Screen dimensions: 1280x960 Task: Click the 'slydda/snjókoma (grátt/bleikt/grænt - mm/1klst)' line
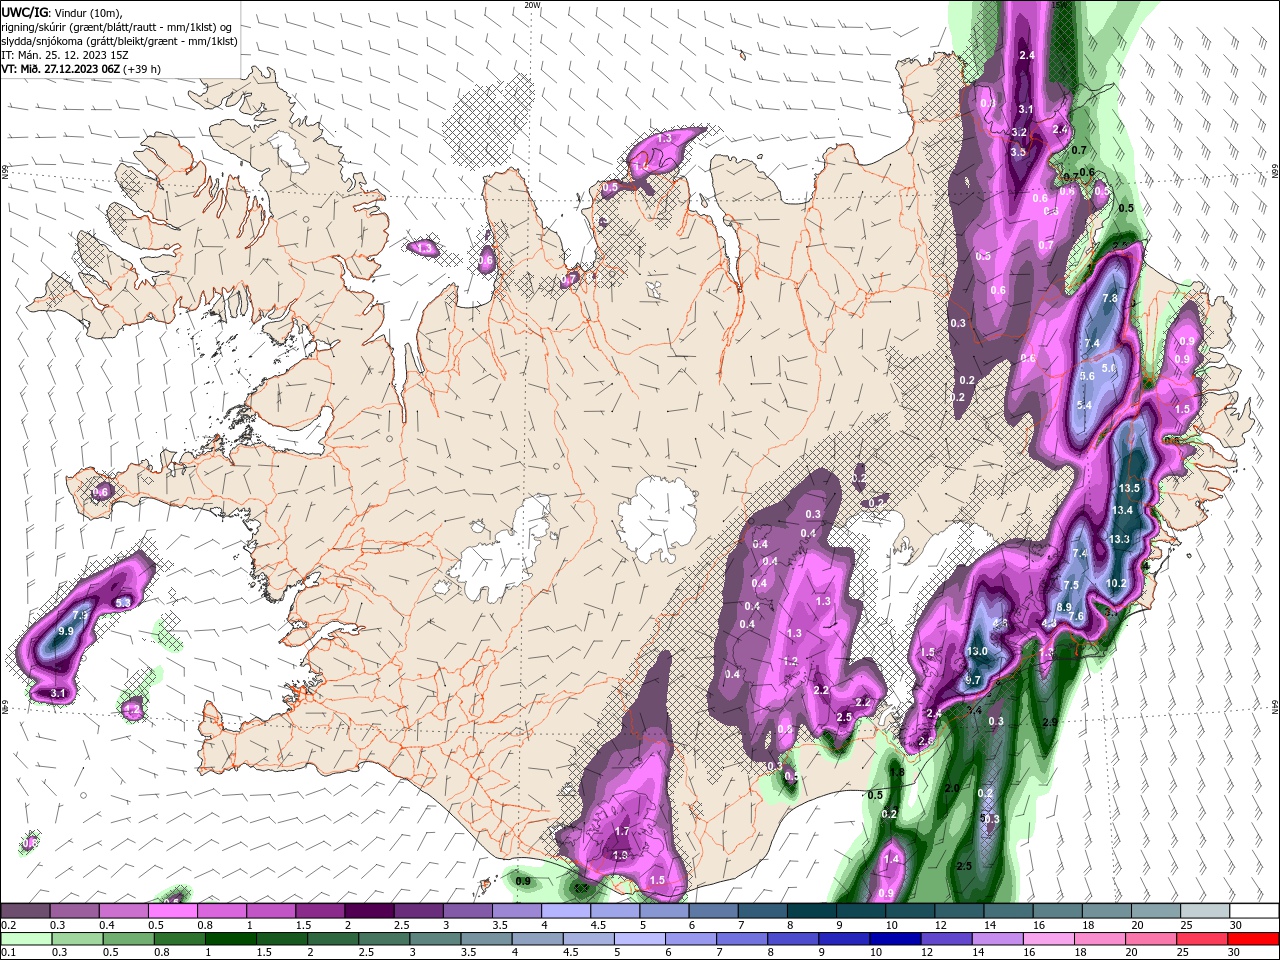[120, 41]
